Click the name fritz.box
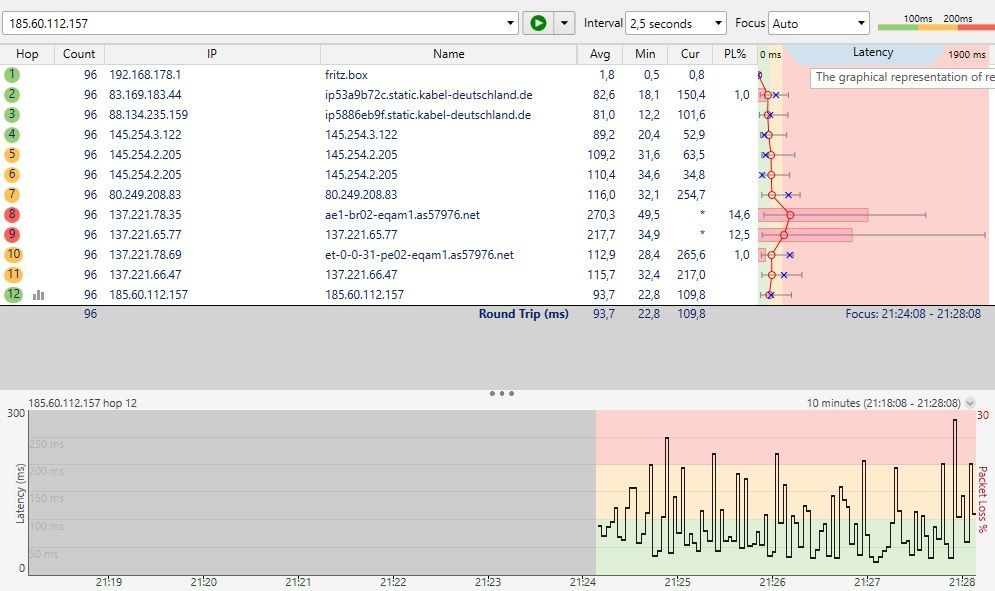This screenshot has height=591, width=995. click(x=346, y=75)
